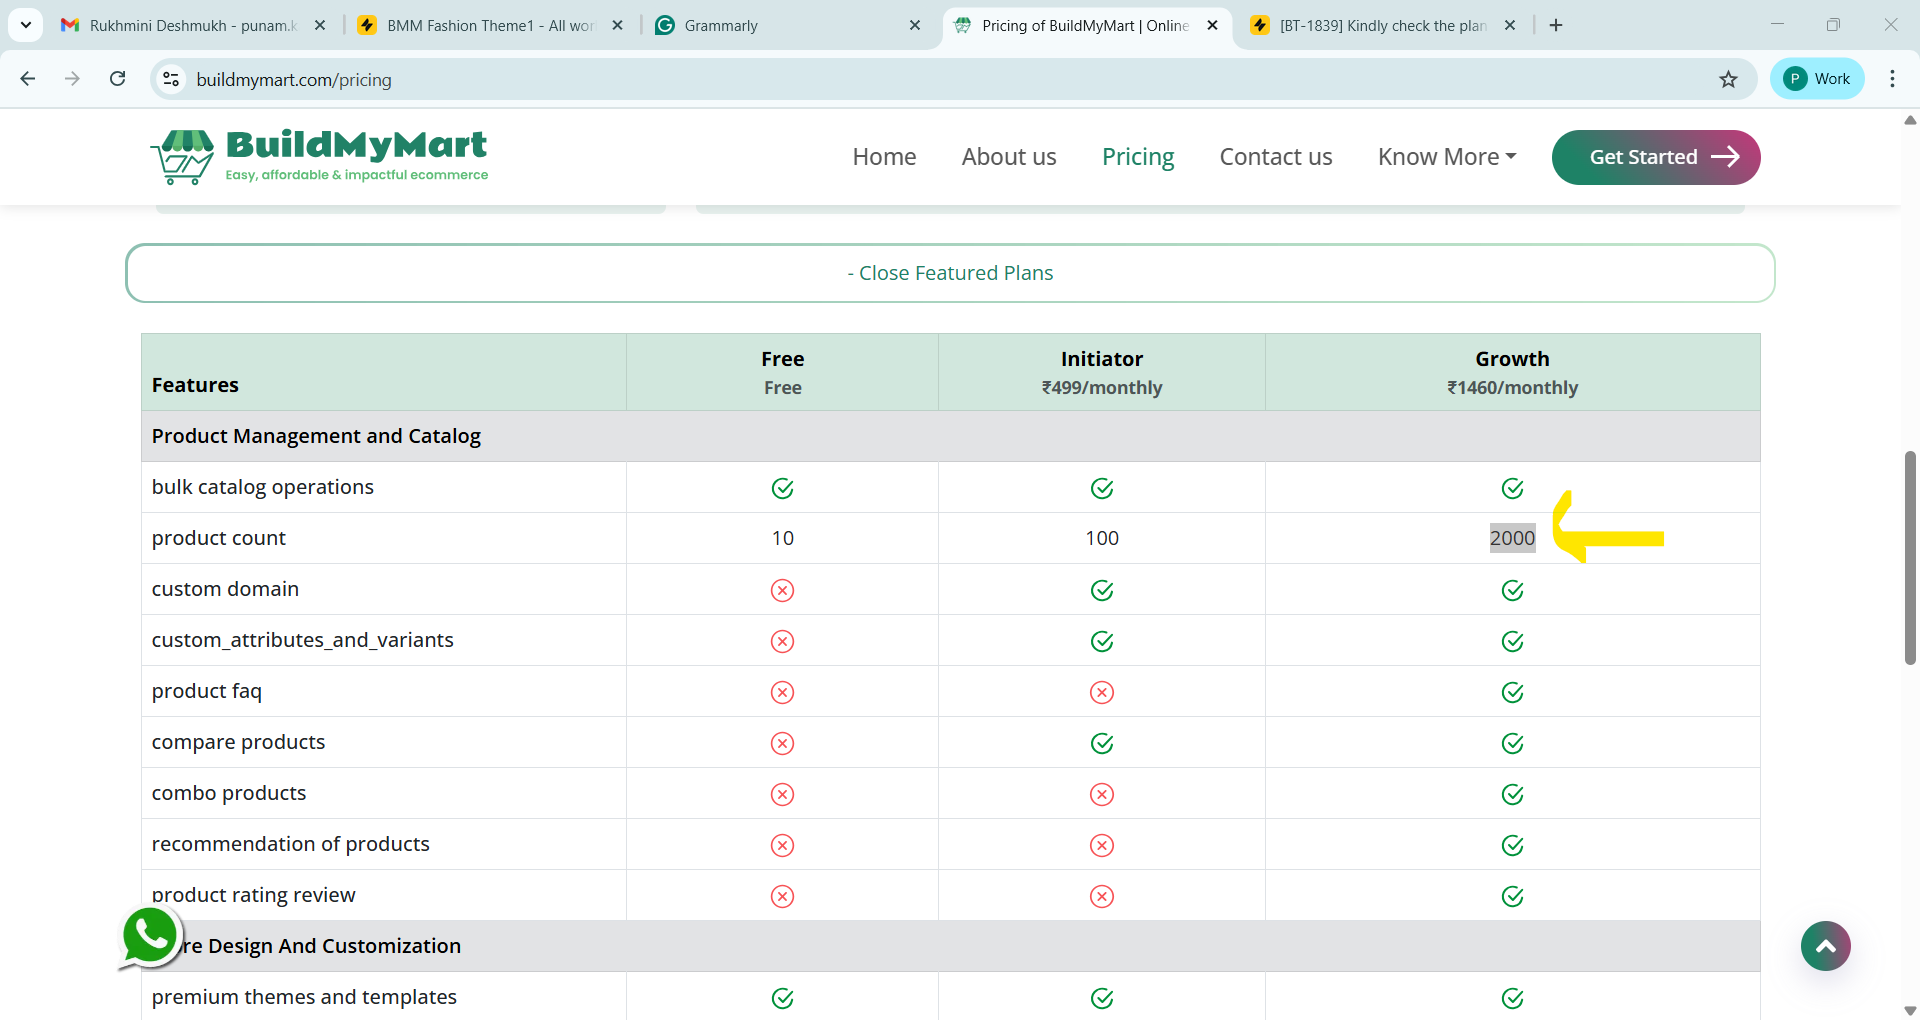Click the Growth check for bulk catalog operations
Image resolution: width=1920 pixels, height=1020 pixels.
pyautogui.click(x=1513, y=488)
